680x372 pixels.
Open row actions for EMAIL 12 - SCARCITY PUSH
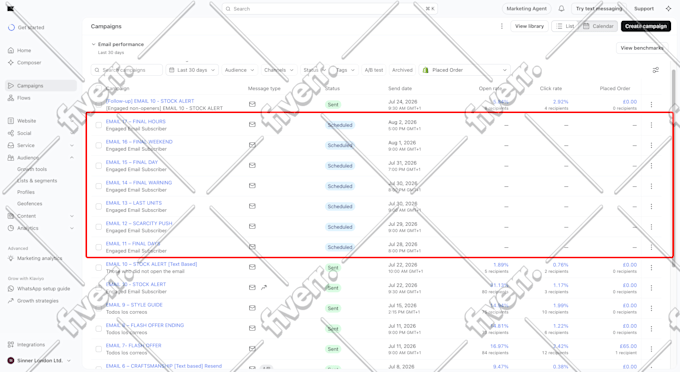click(x=651, y=227)
